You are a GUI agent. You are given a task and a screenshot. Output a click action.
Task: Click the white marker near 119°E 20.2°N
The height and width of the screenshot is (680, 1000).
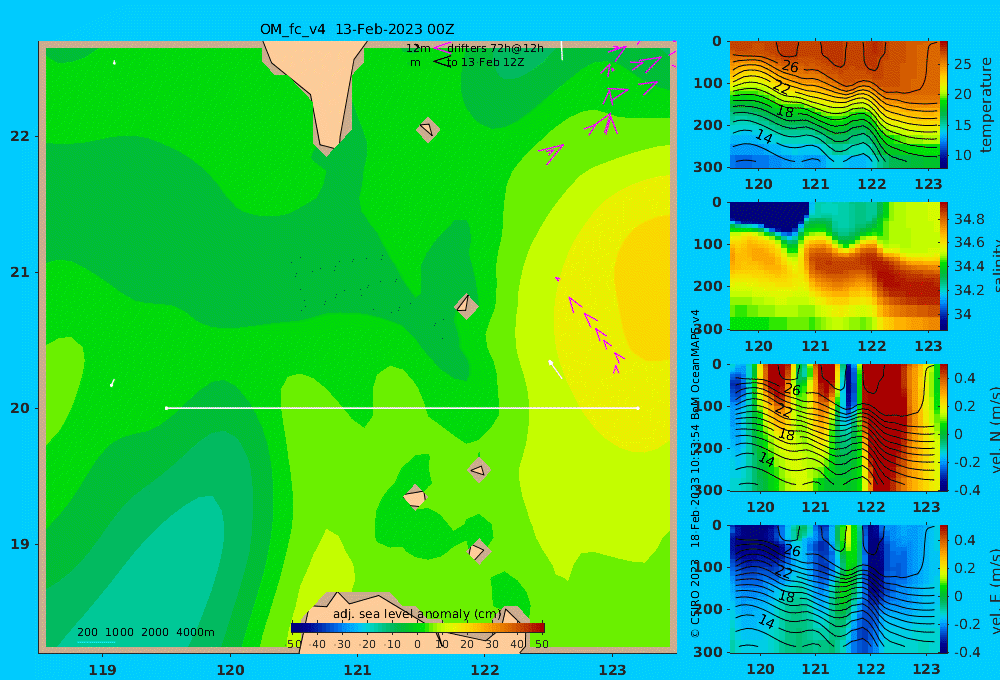tap(112, 383)
